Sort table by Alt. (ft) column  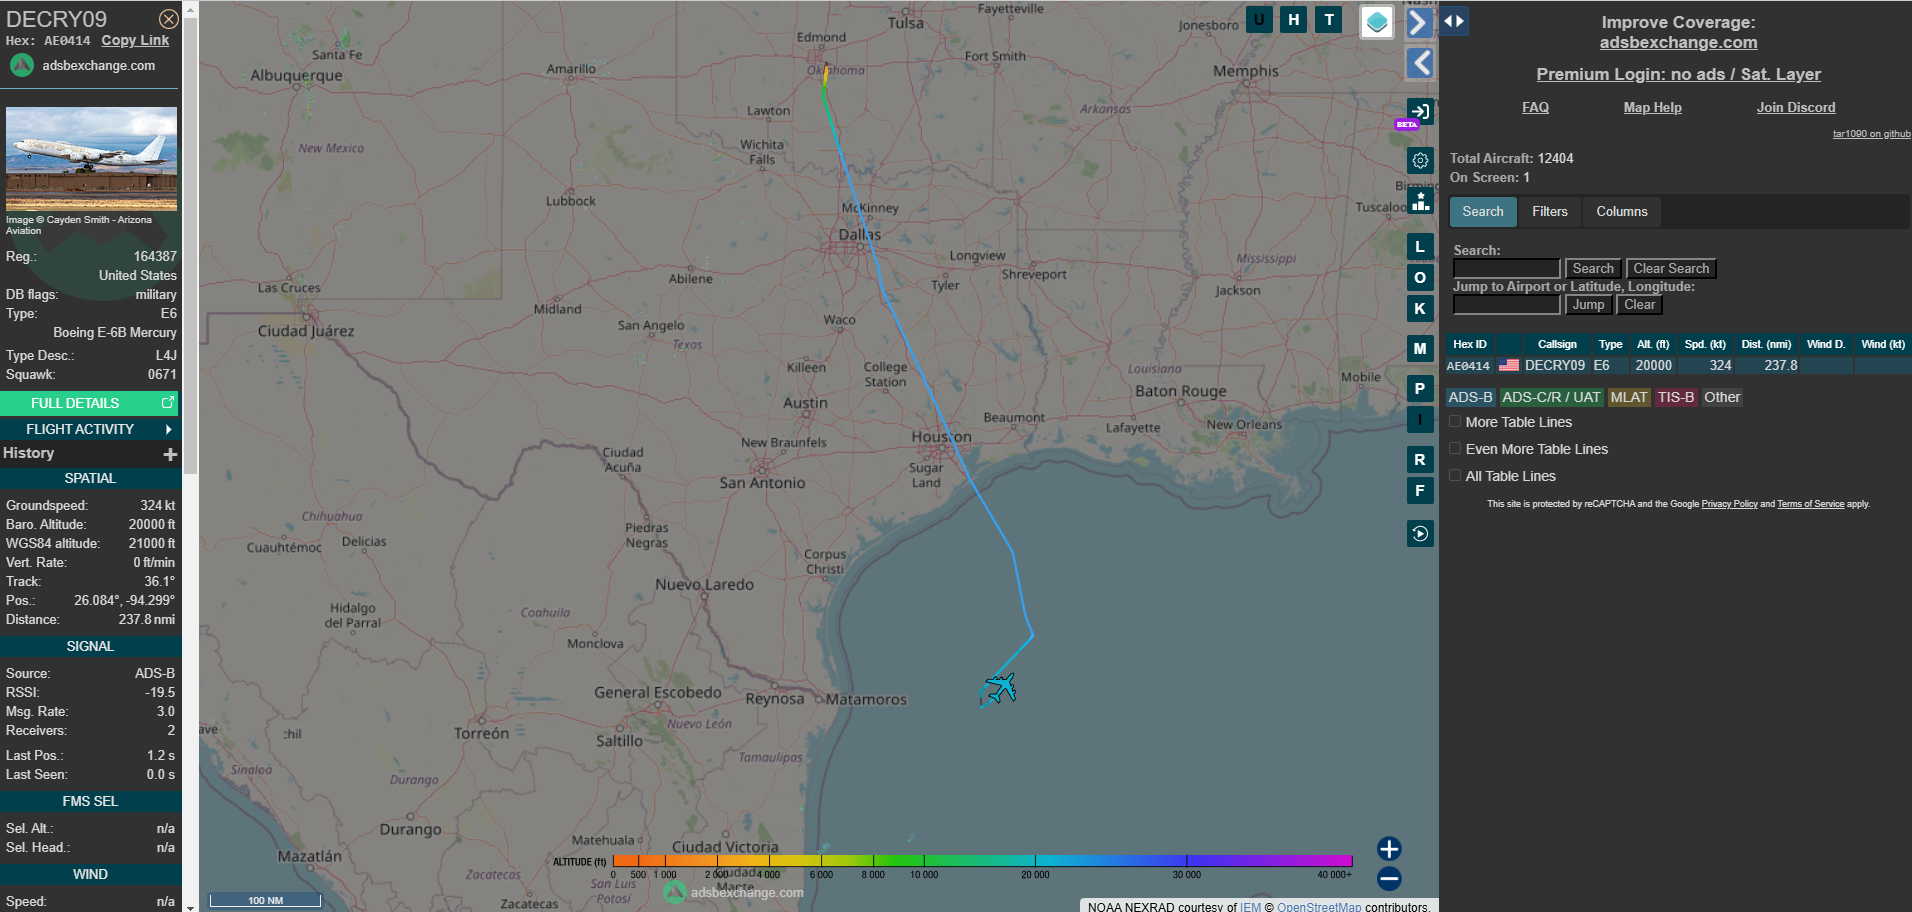1653,344
